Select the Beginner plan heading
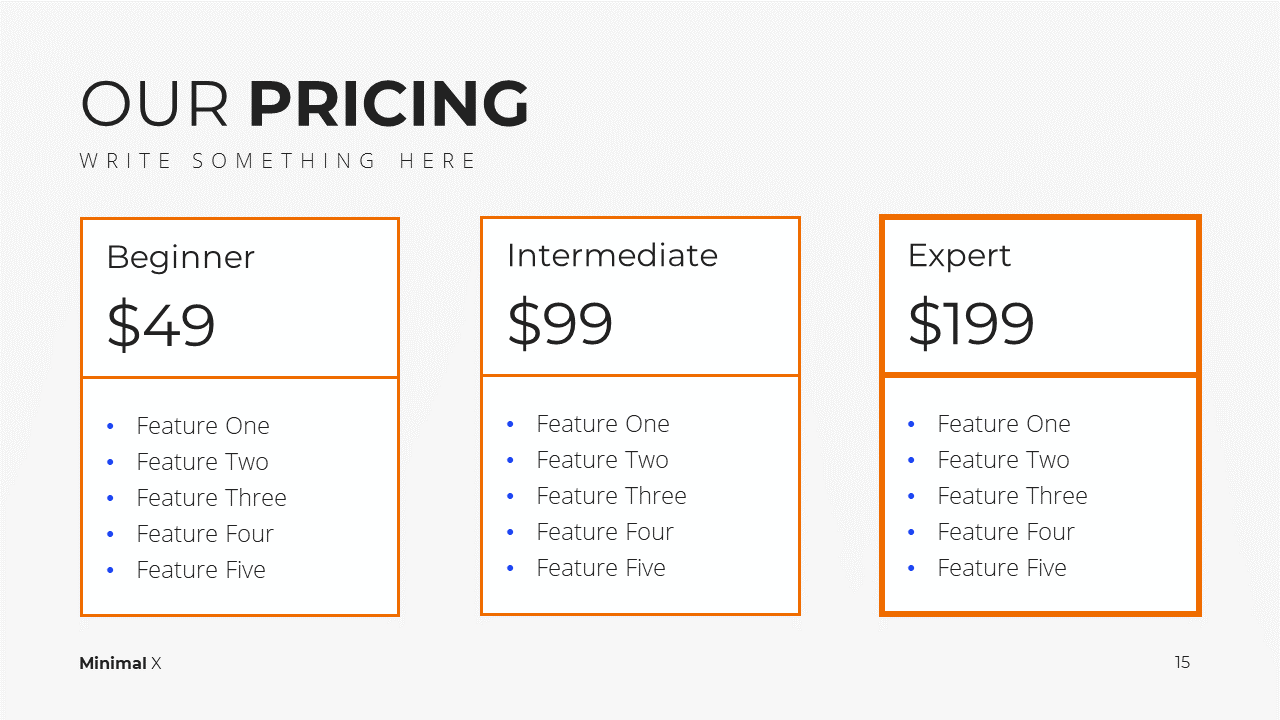This screenshot has width=1280, height=720. point(180,257)
